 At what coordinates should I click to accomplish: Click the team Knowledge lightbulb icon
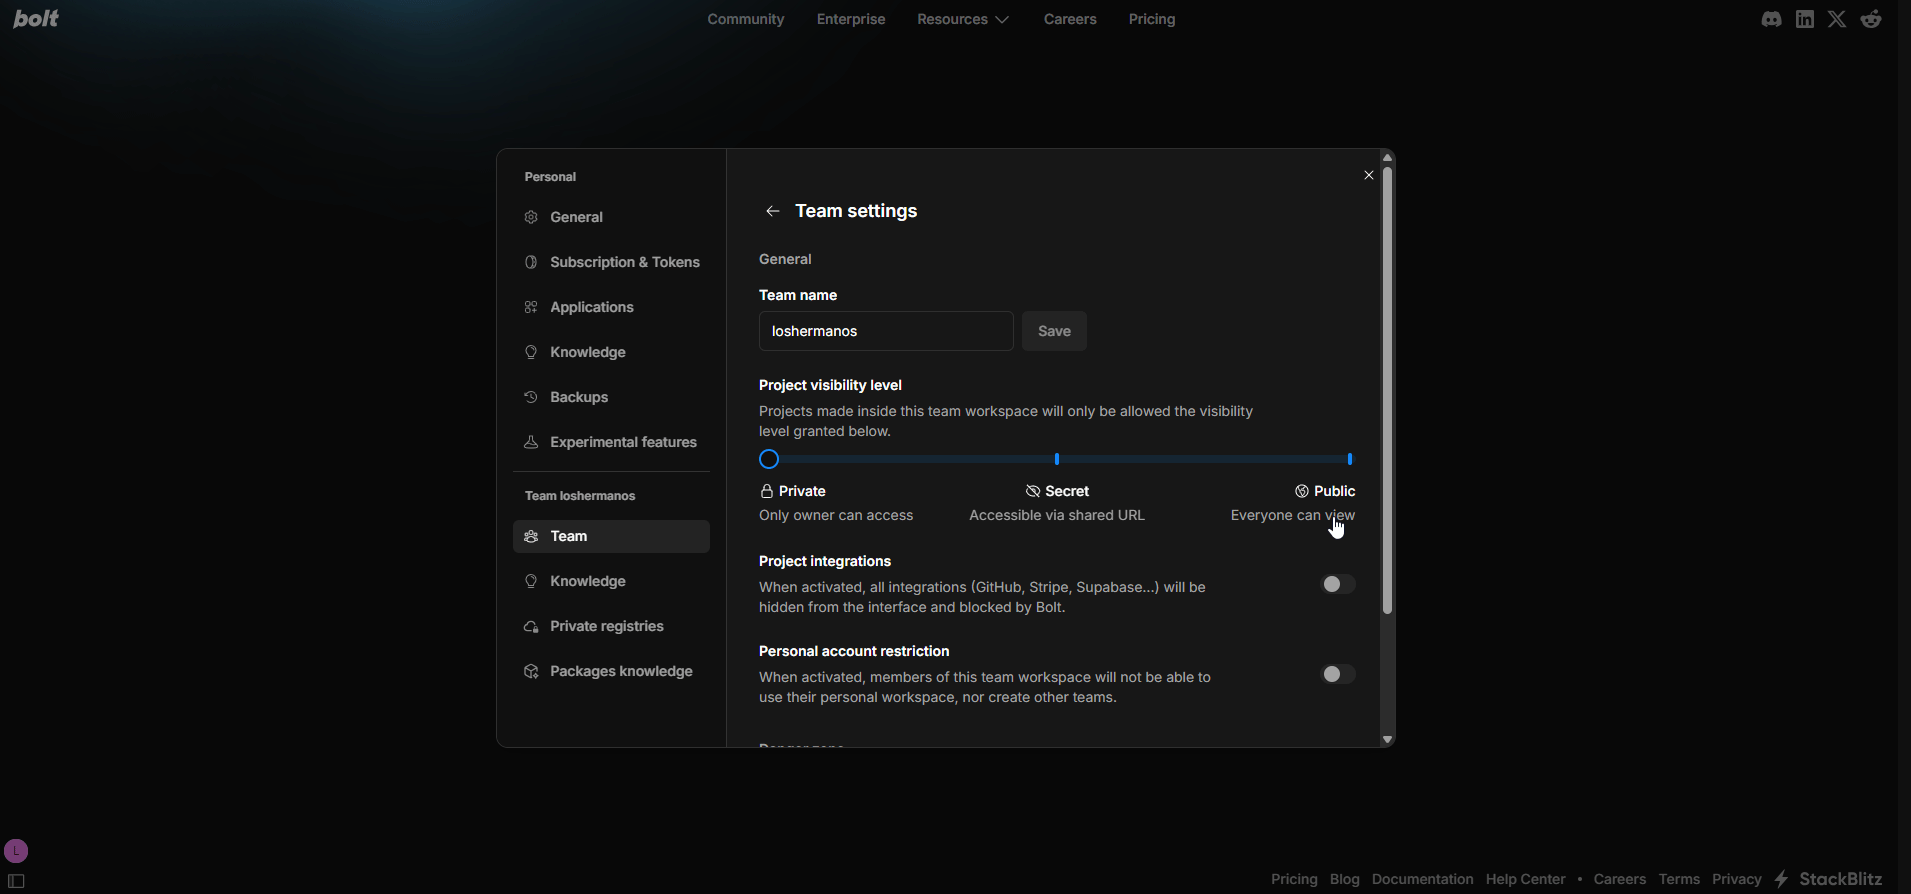tap(531, 581)
